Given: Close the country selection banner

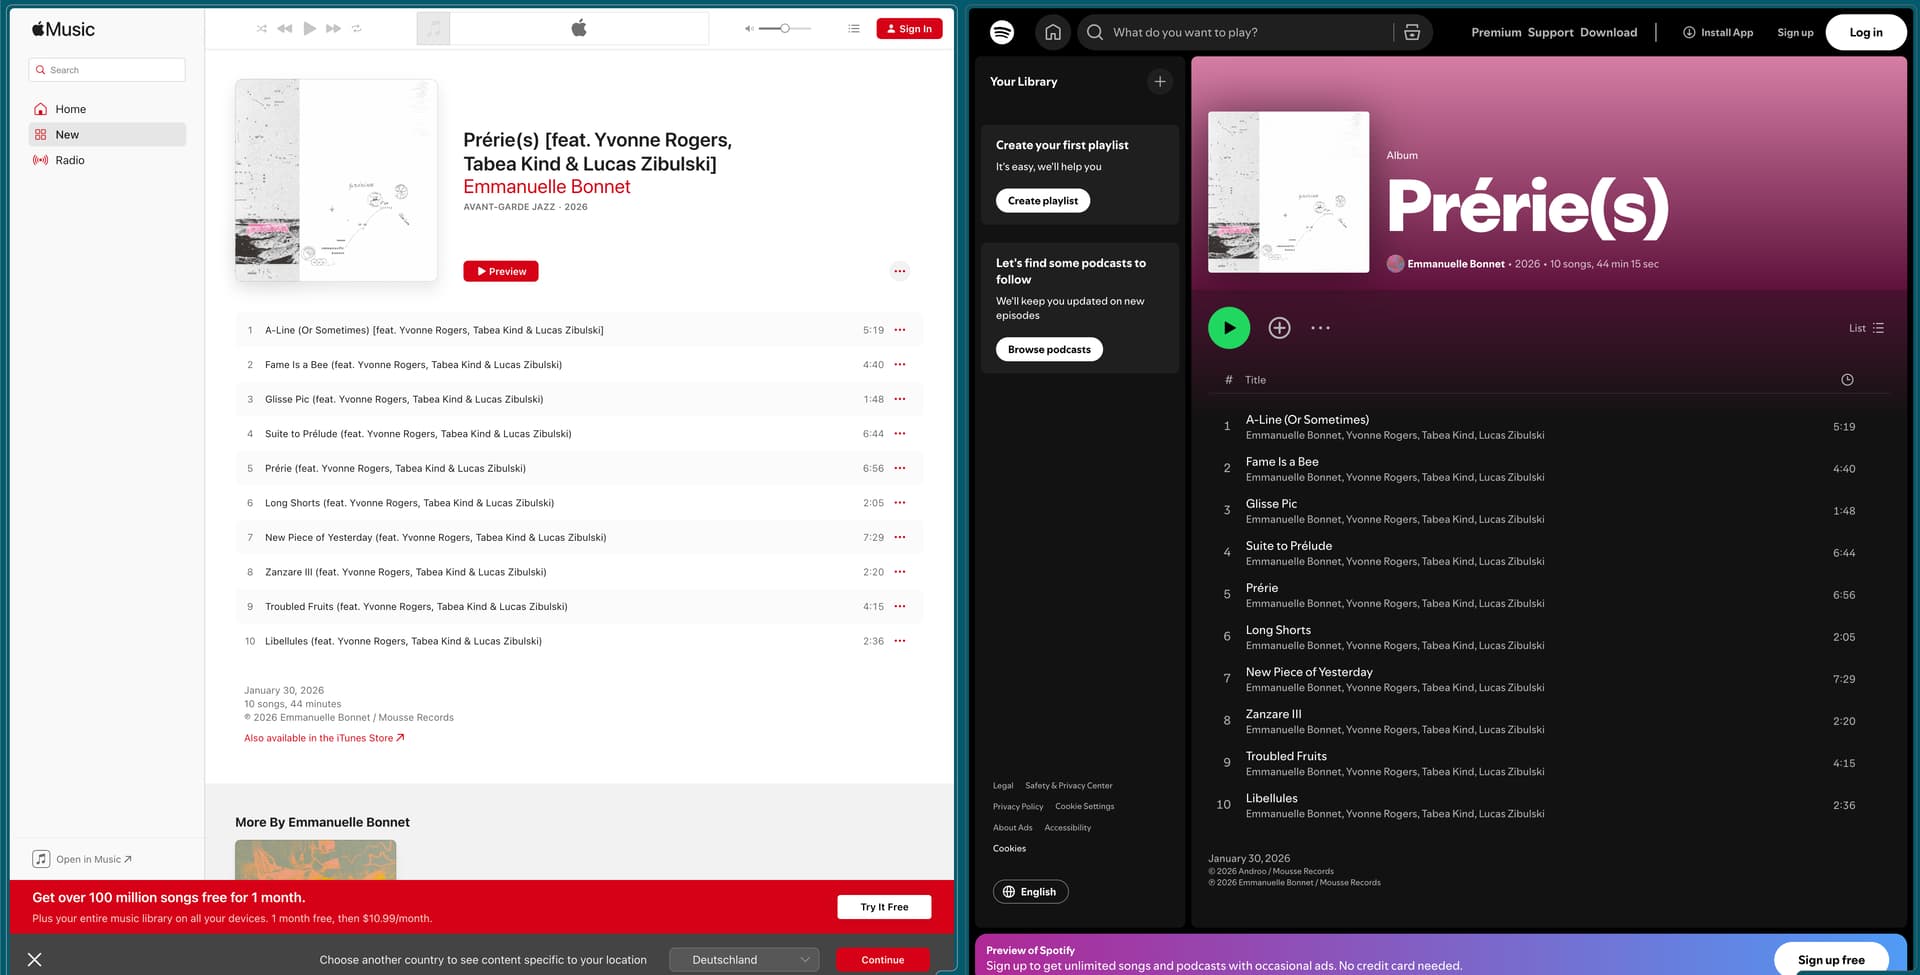Looking at the screenshot, I should tap(35, 959).
